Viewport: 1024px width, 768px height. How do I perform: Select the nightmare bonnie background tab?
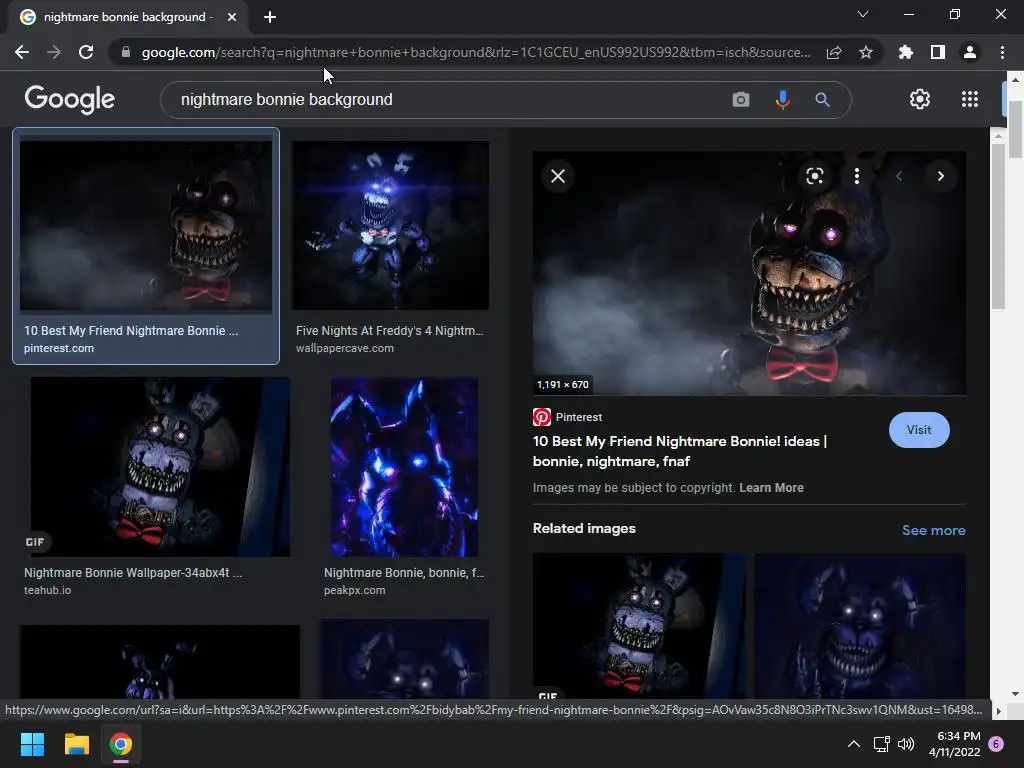coord(128,17)
